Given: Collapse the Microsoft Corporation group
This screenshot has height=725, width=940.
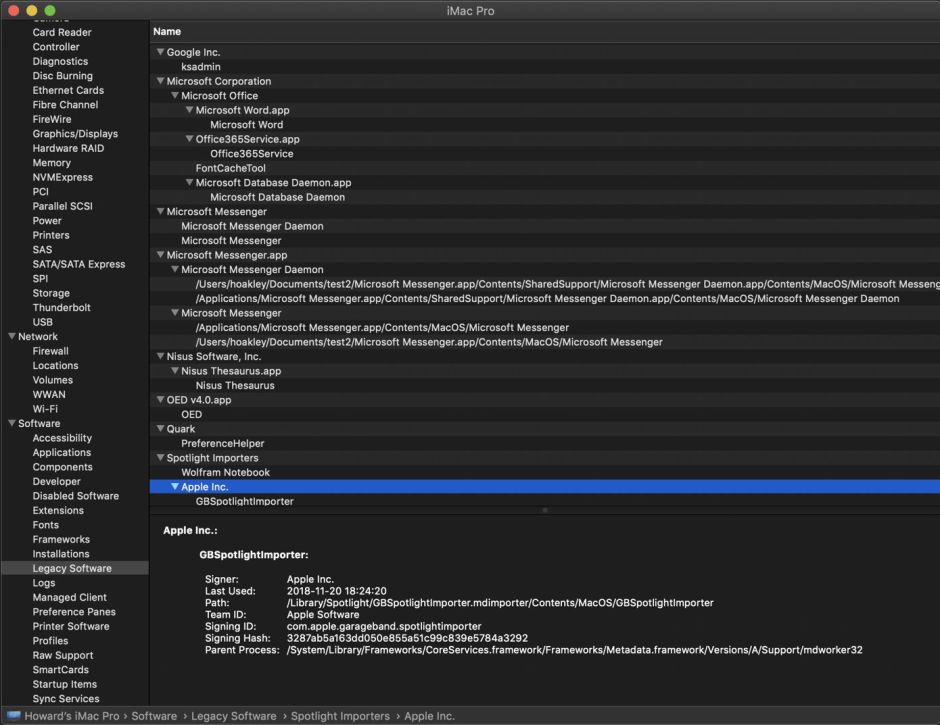Looking at the screenshot, I should coord(160,81).
